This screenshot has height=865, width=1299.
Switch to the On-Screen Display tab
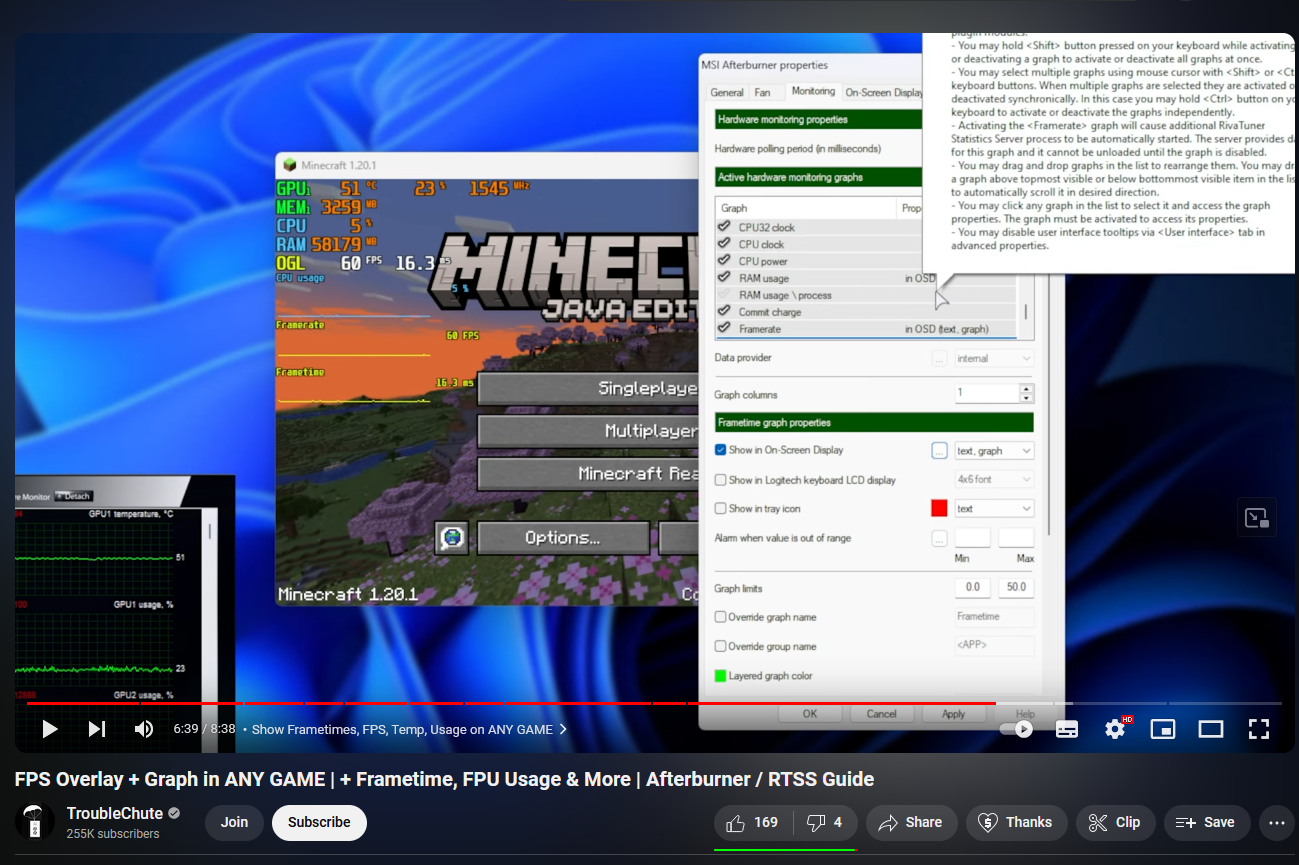pos(883,92)
